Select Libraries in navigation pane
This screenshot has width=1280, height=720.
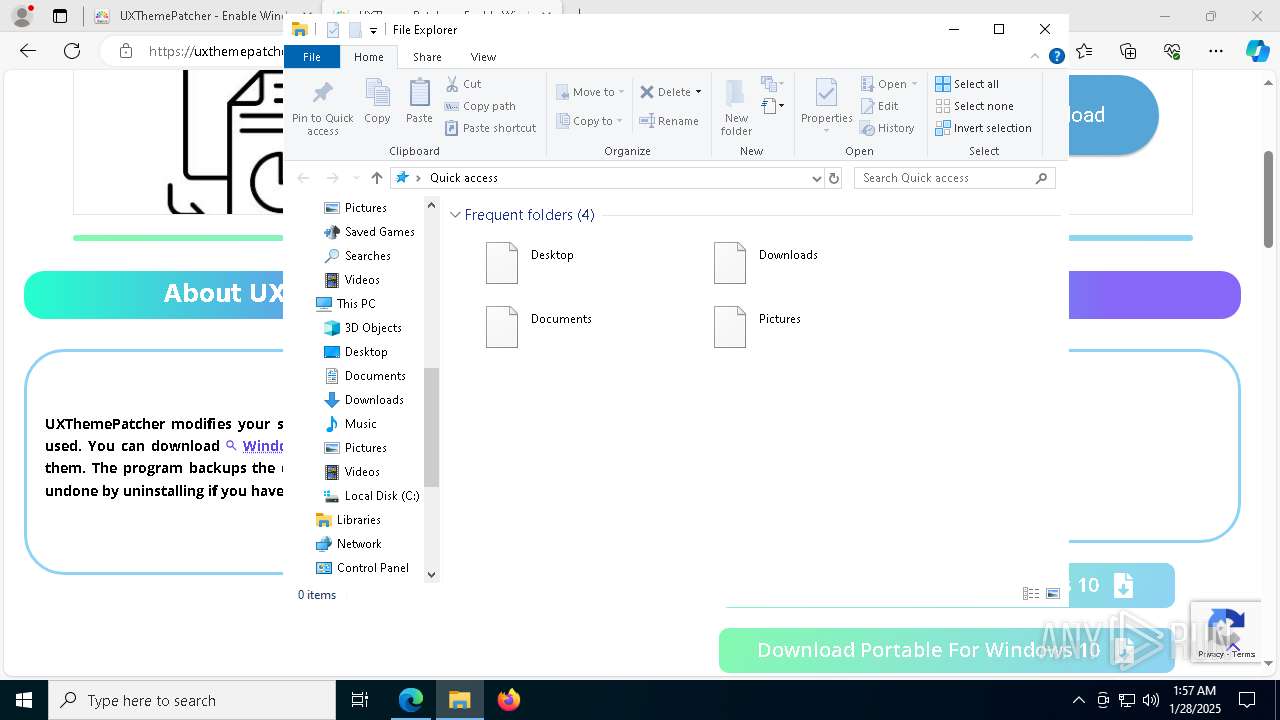click(x=348, y=520)
